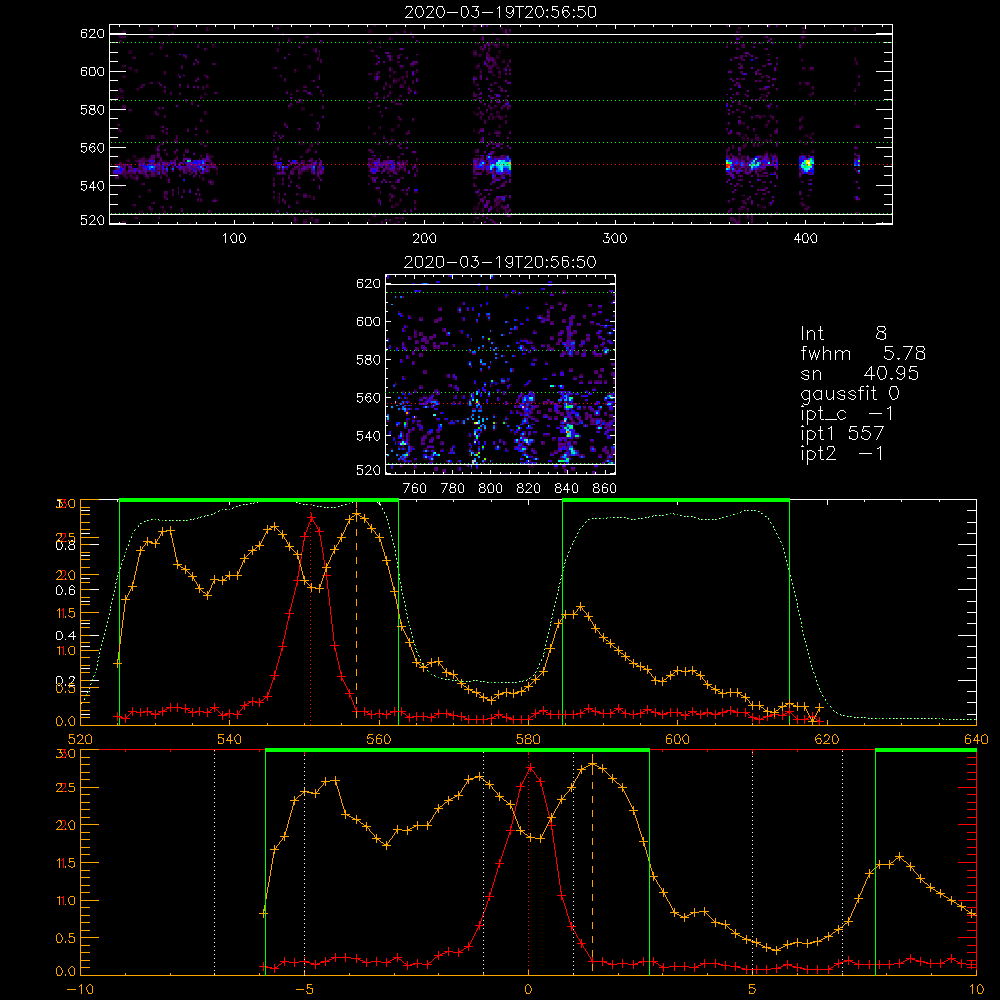Click the 'gaussfit 0' line

tap(849, 394)
